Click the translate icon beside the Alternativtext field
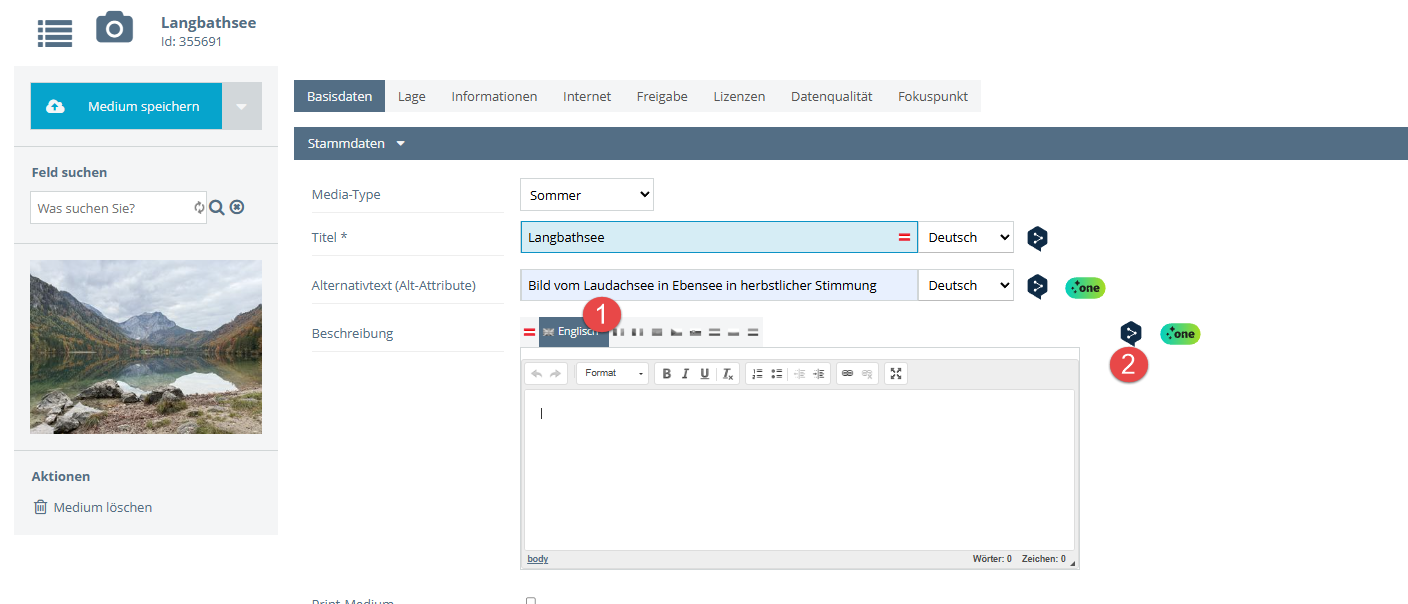Viewport: 1408px width, 604px height. pyautogui.click(x=1038, y=287)
